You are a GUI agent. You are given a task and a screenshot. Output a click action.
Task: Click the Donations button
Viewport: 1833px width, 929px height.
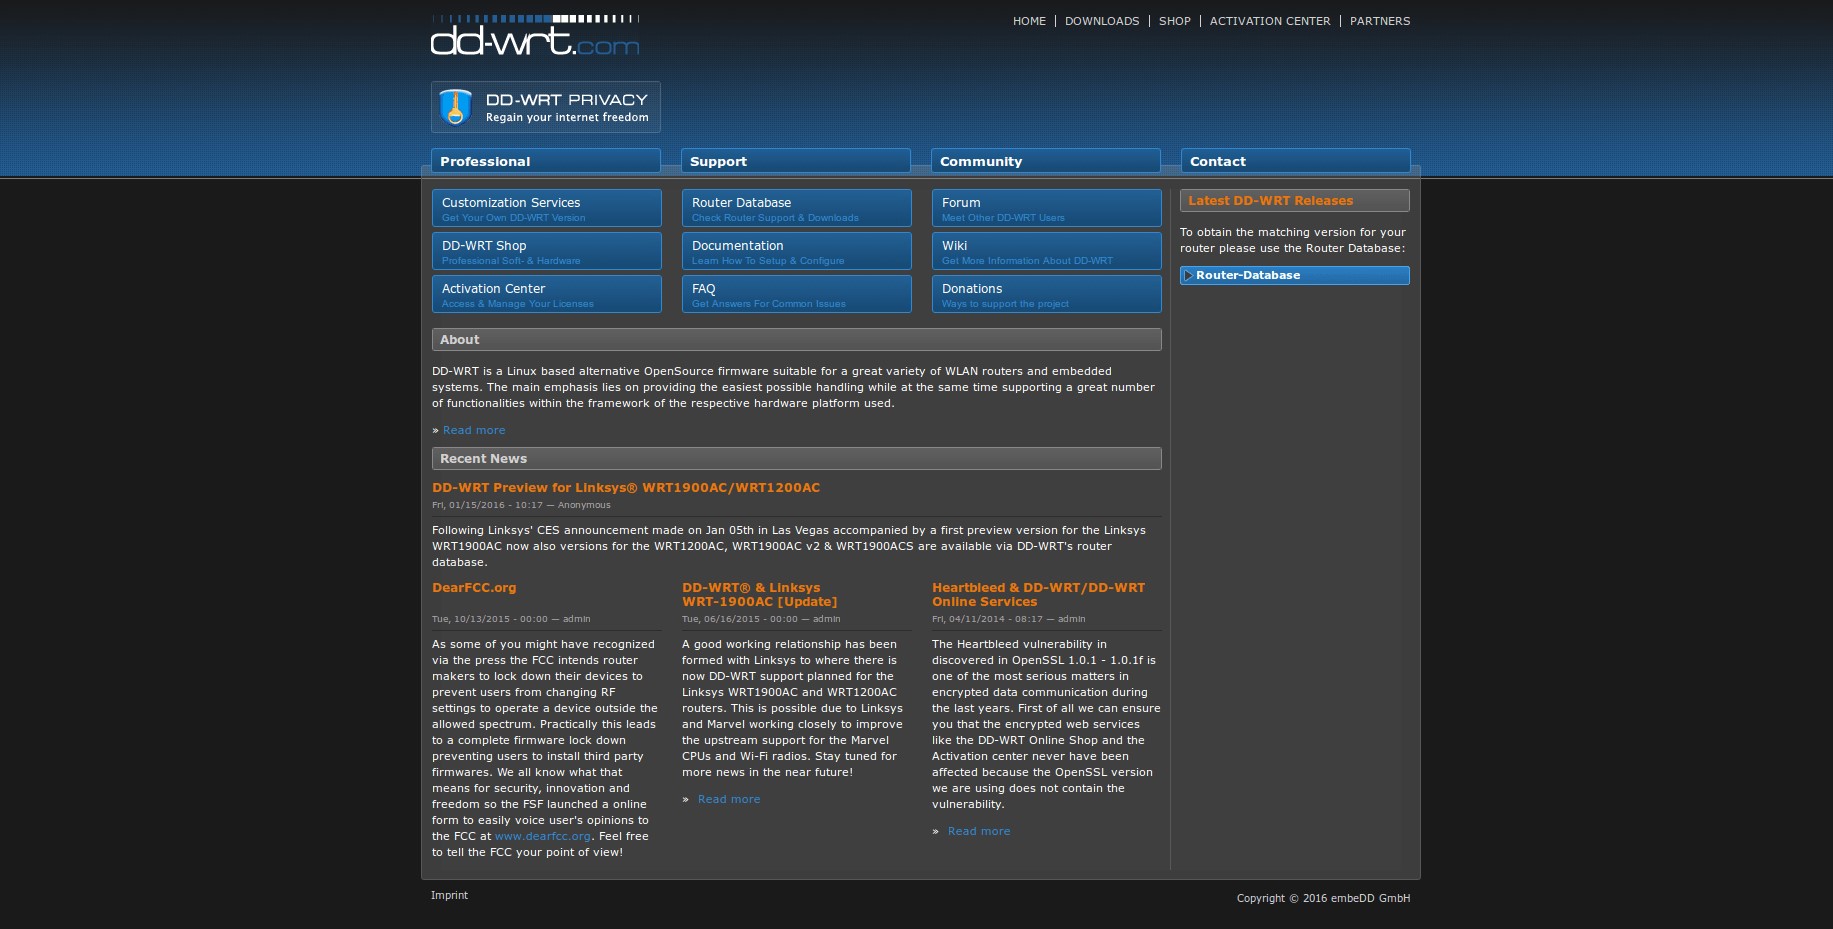click(1046, 294)
